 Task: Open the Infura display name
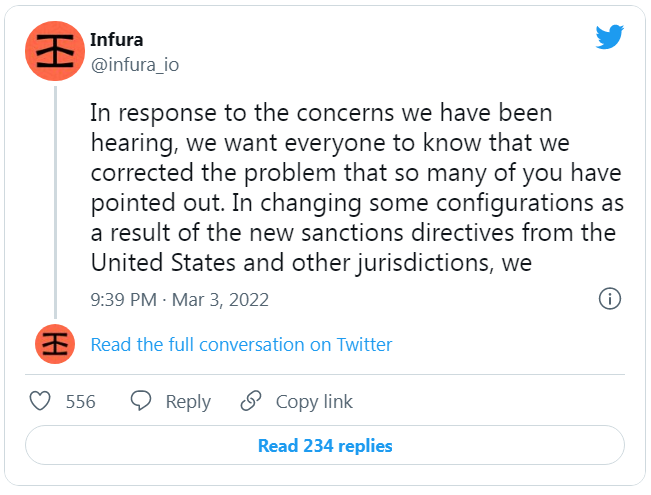click(117, 40)
